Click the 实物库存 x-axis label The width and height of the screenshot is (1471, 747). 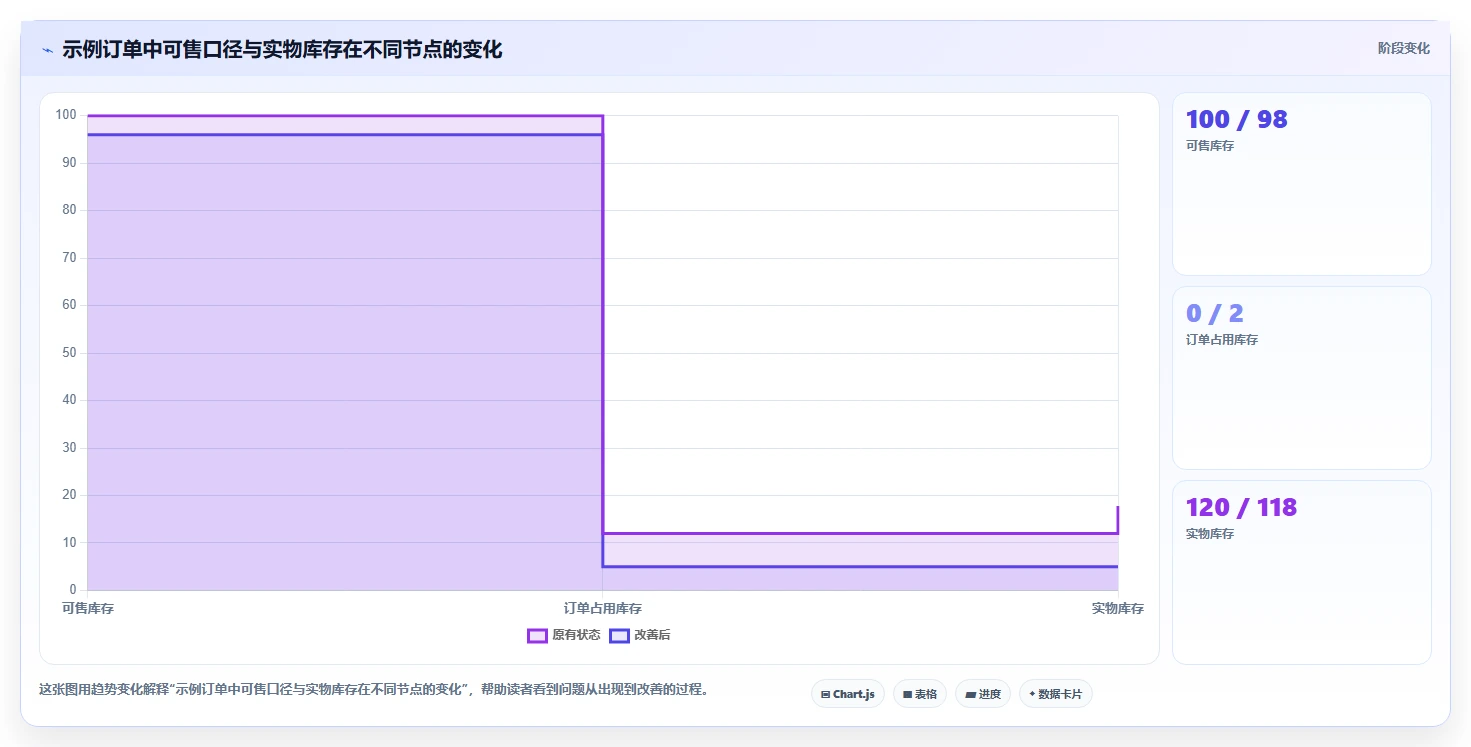click(x=1118, y=608)
